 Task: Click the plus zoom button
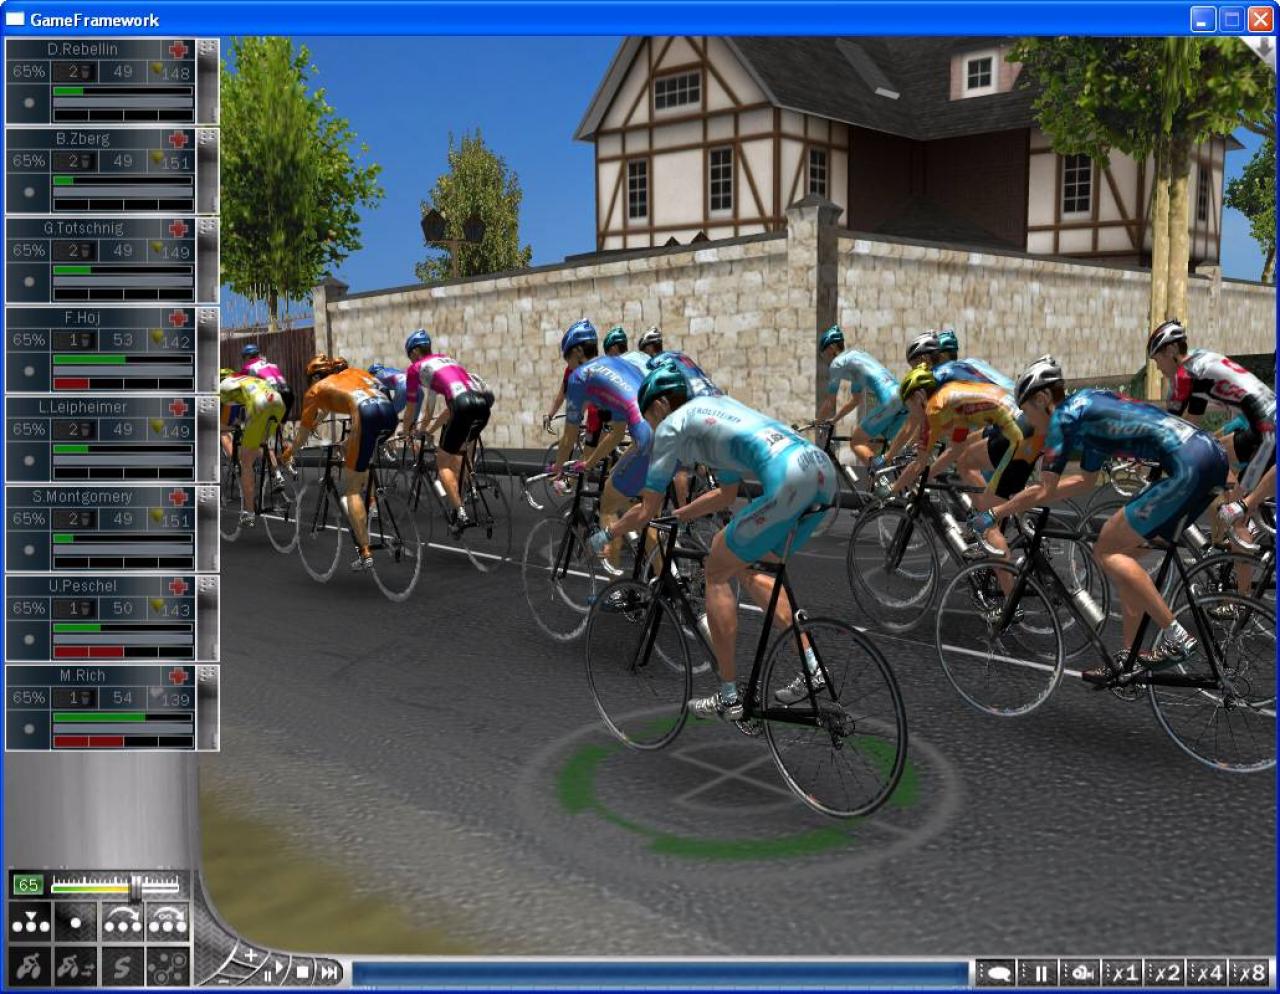[250, 956]
